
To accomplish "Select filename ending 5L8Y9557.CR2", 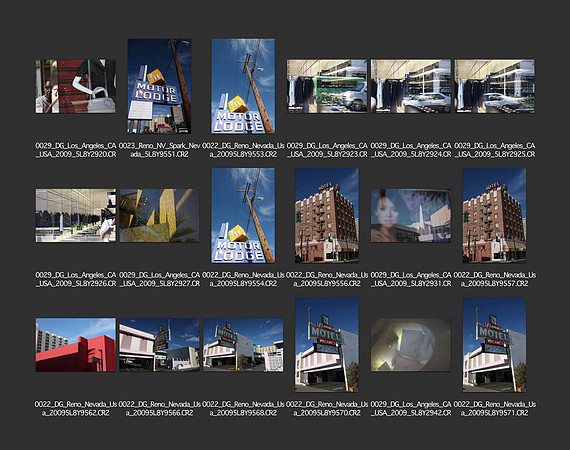I will pos(494,279).
